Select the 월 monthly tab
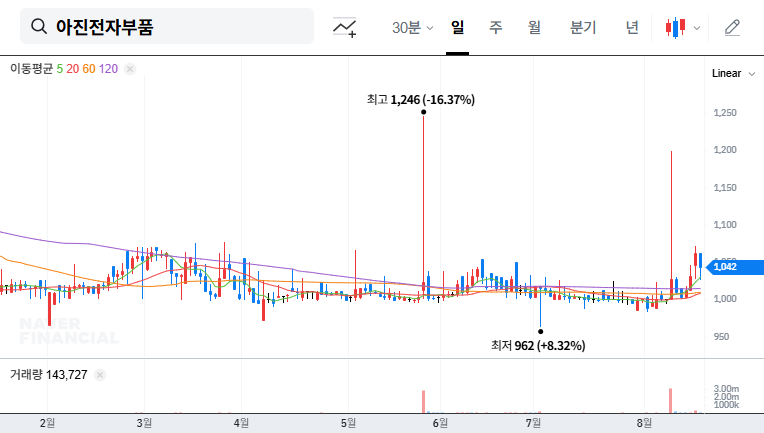Viewport: 764px width, 433px height. [534, 27]
